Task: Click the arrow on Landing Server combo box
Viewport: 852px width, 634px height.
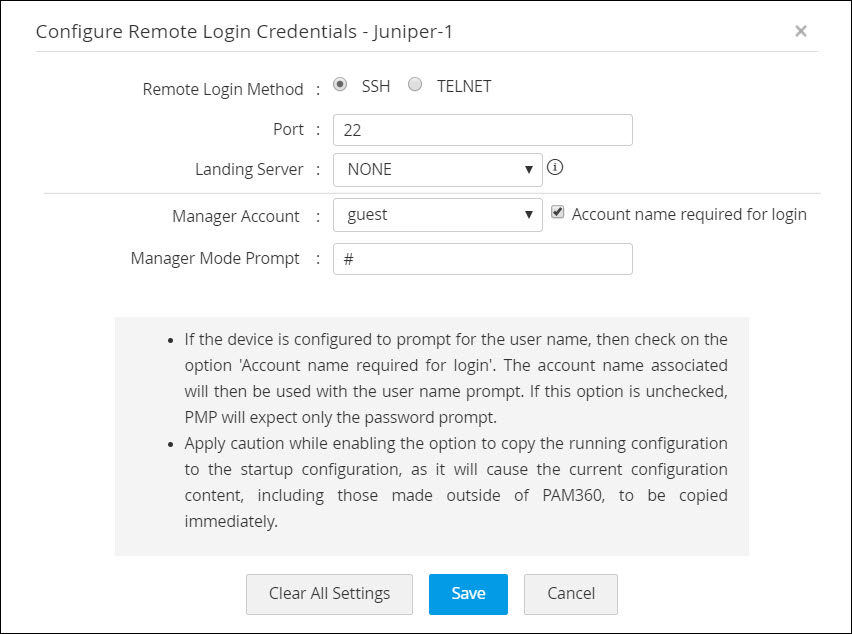Action: click(x=529, y=170)
